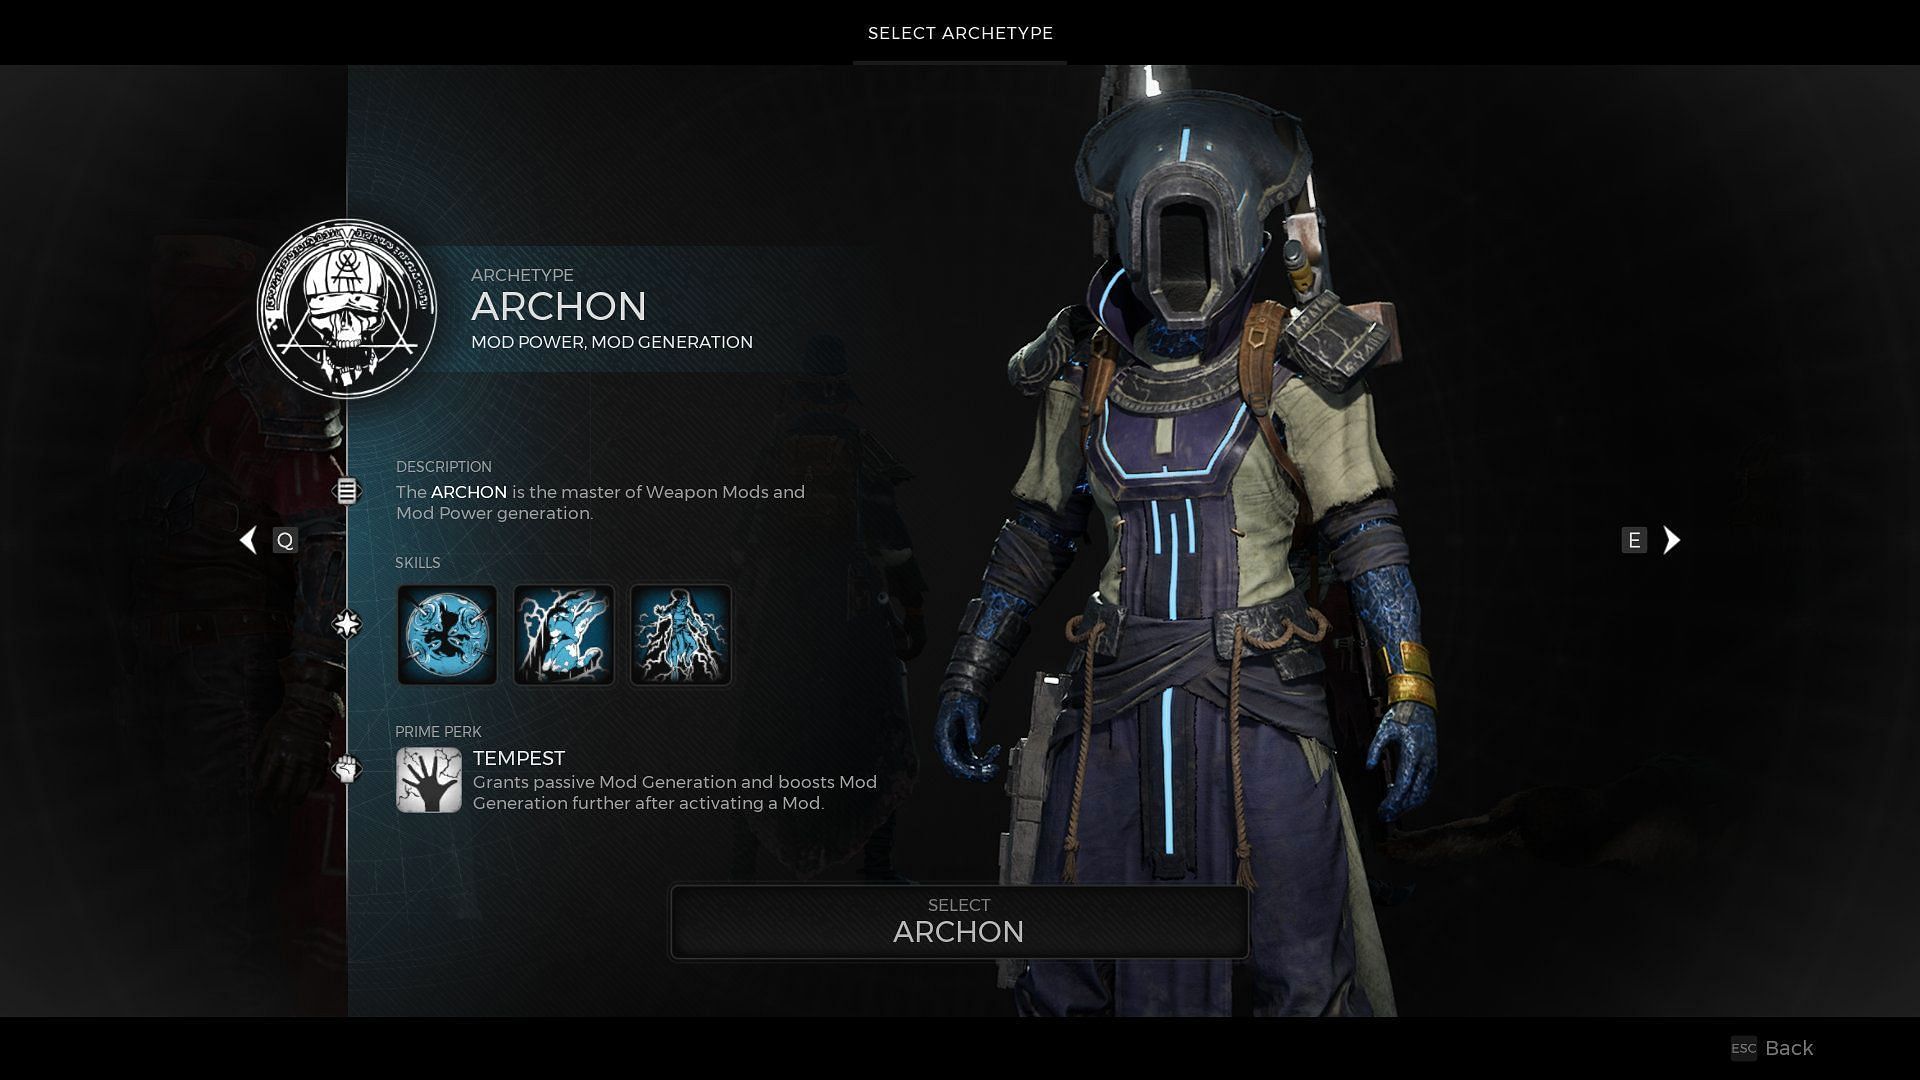Open the SELECT ARCHETYPE menu header
Viewport: 1920px width, 1080px height.
point(960,33)
